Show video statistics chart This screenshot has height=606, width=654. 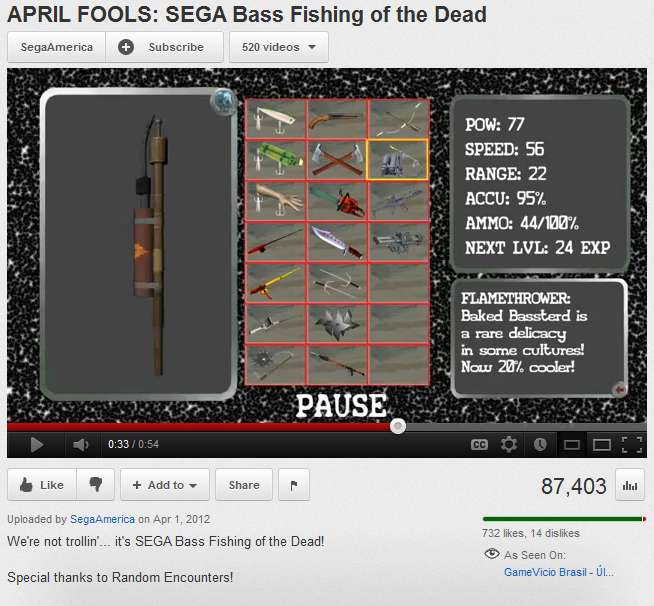pyautogui.click(x=630, y=485)
